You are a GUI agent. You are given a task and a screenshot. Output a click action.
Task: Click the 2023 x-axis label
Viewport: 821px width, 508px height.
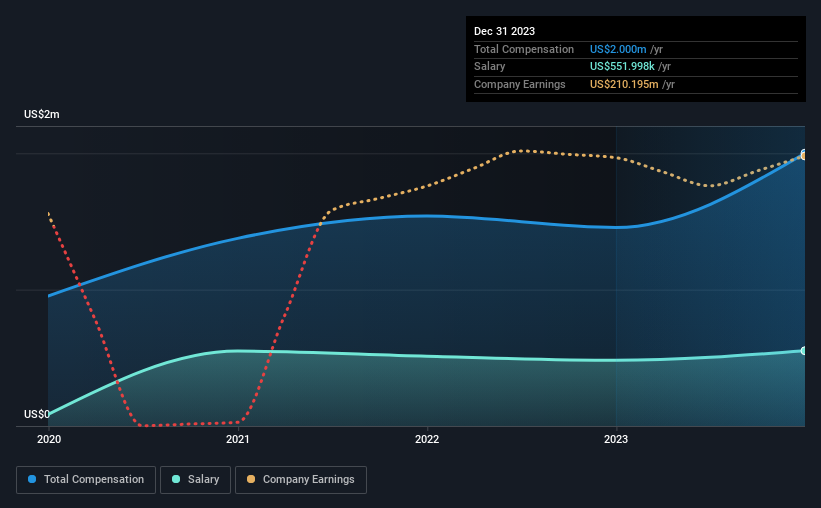tap(616, 439)
